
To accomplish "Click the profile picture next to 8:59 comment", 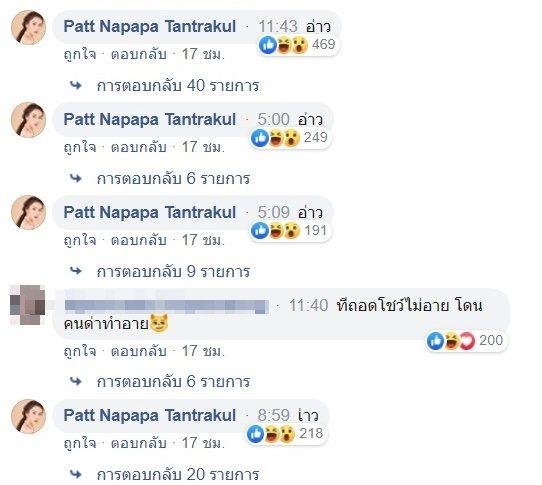I will [x=28, y=416].
